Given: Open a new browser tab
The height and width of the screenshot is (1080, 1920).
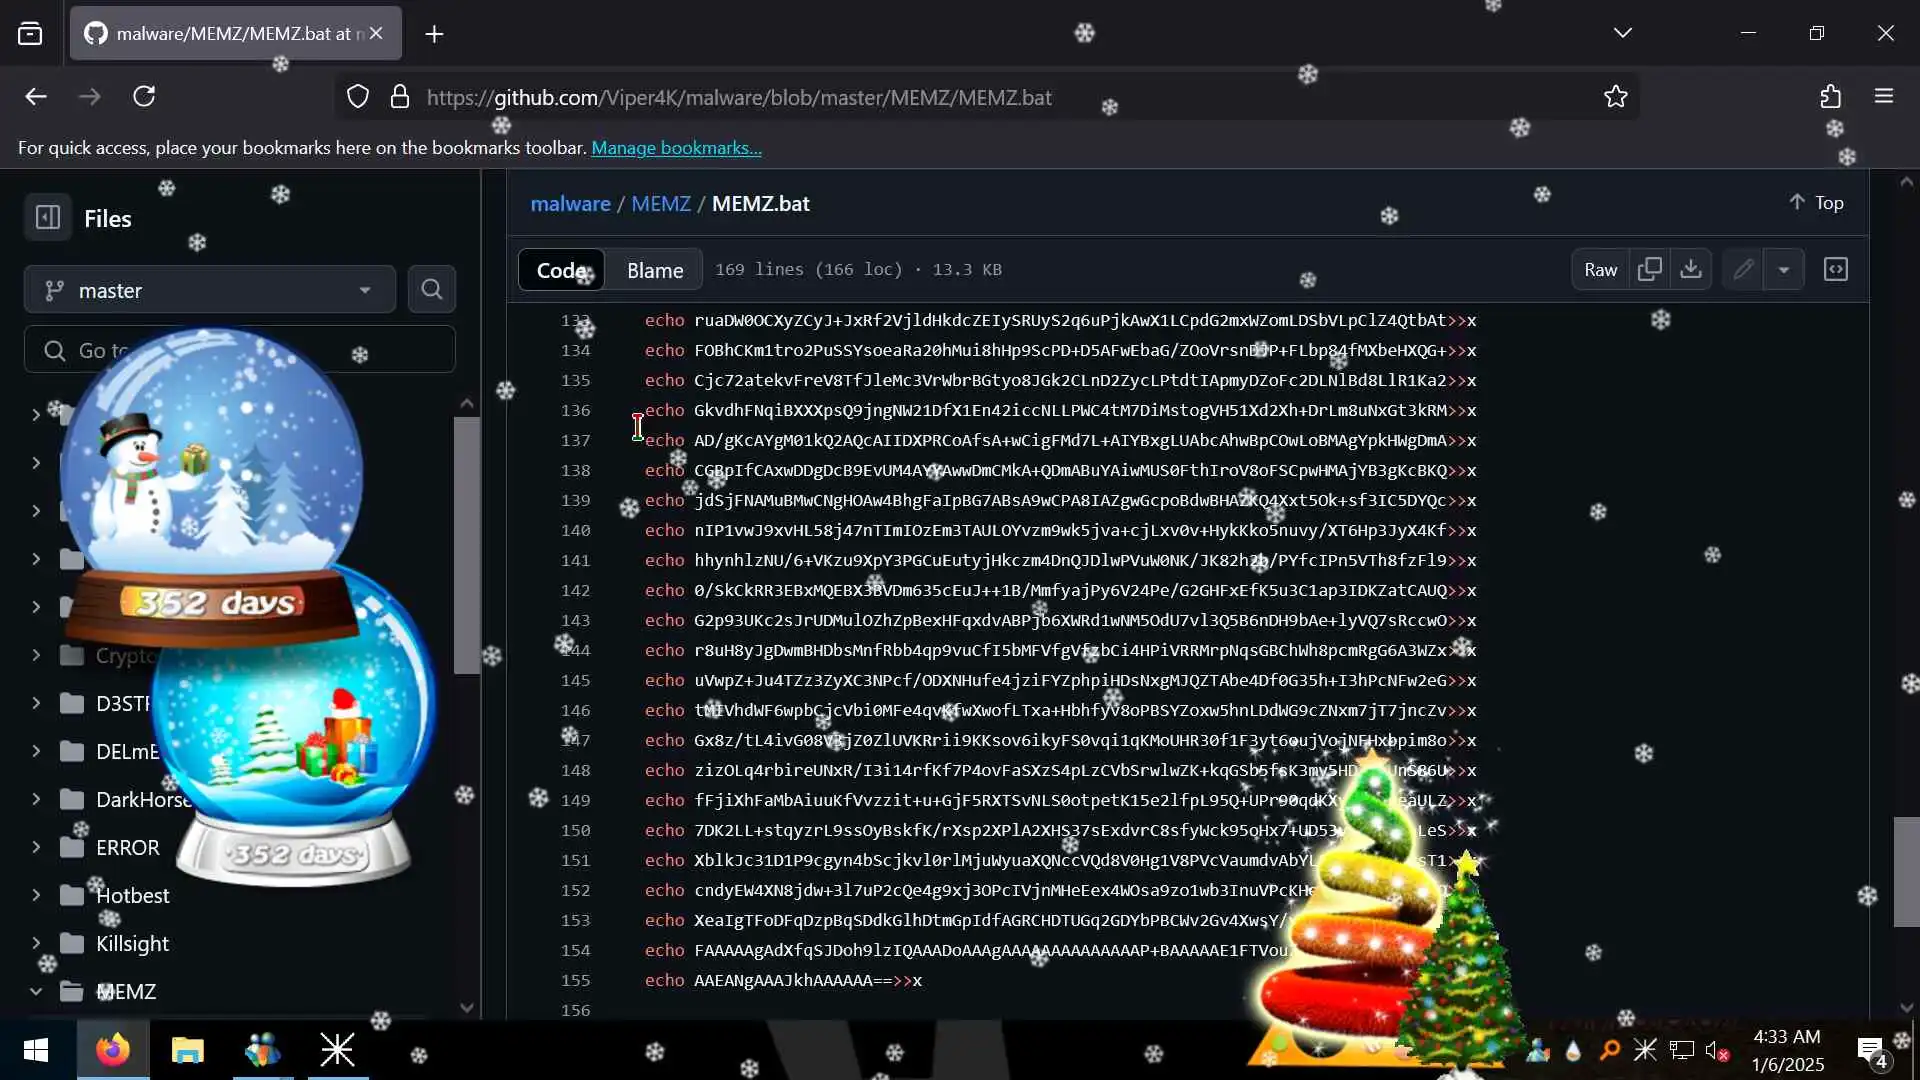Looking at the screenshot, I should (x=434, y=34).
